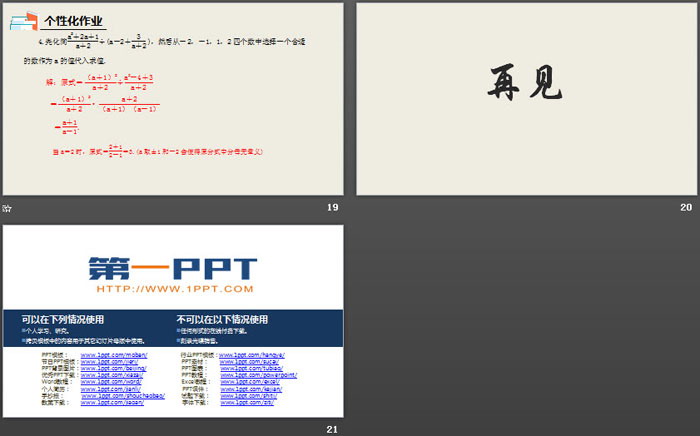Screen dimensions: 700x436
Task: Click the animation star icon below slide 19
Action: coord(7,207)
